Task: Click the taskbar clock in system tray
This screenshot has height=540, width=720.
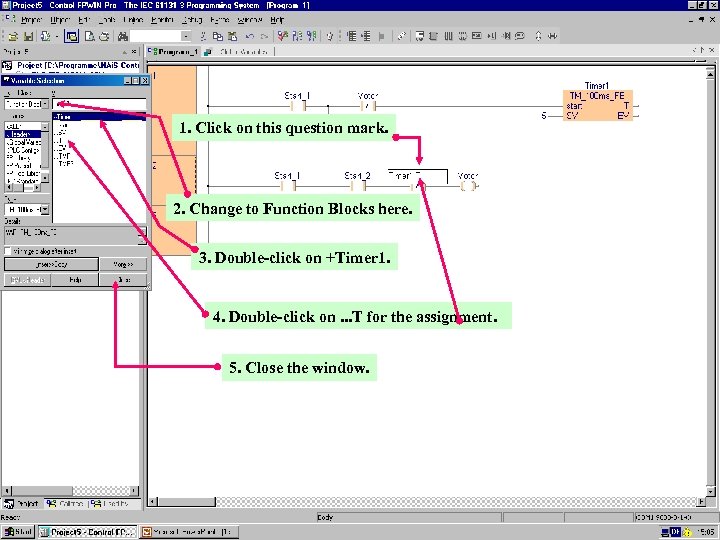Action: (x=705, y=532)
